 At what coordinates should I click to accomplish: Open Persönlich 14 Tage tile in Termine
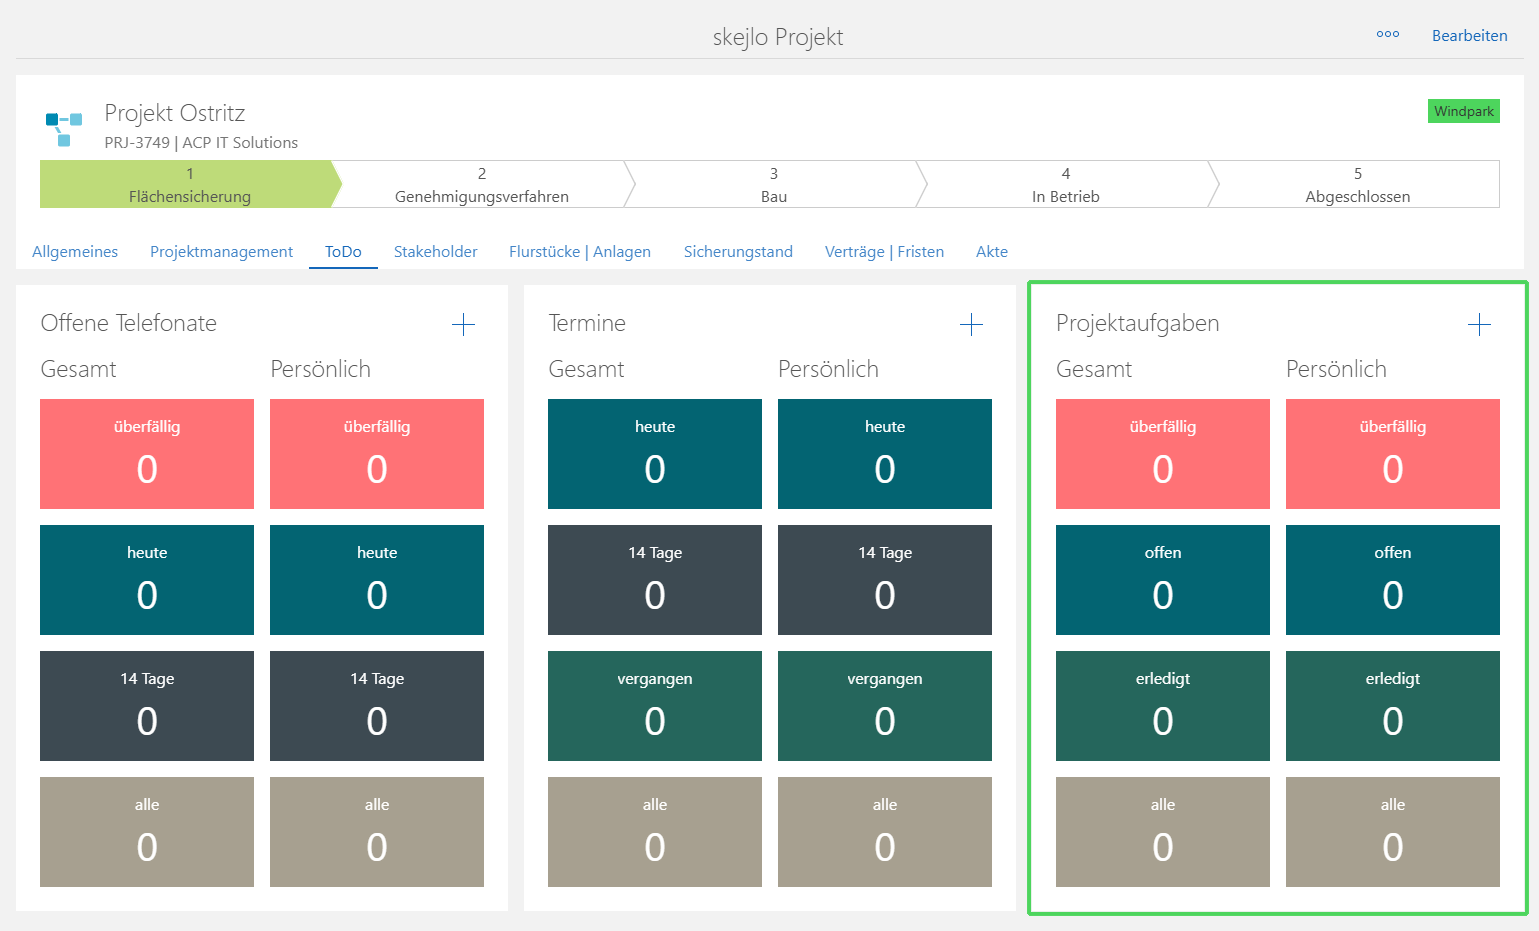point(884,580)
